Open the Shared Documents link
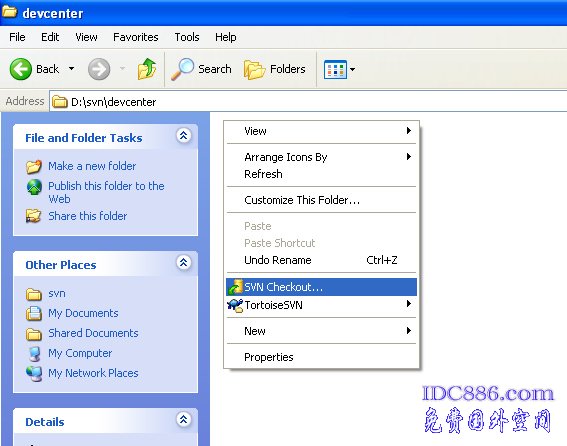This screenshot has width=567, height=446. pos(93,333)
